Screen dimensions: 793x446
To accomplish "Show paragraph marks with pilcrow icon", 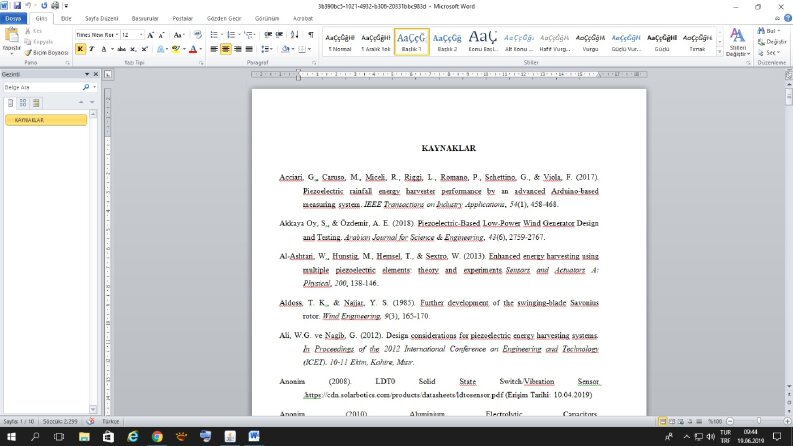I will tap(311, 35).
